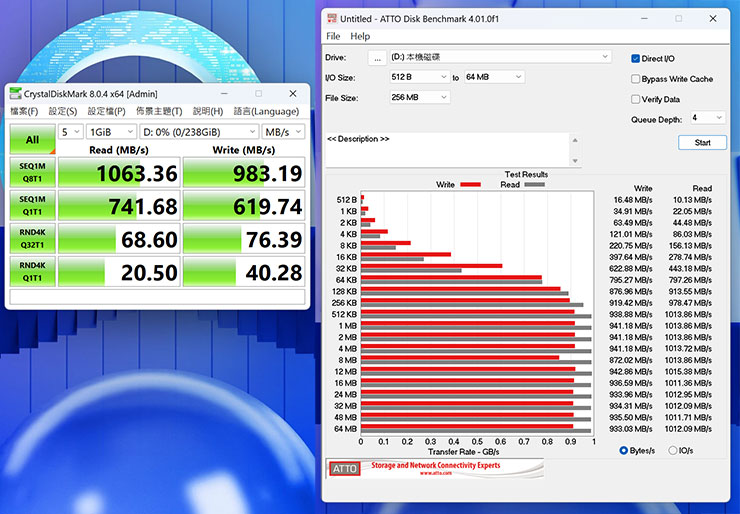Click the 76.39 write result value
Viewport: 740px width, 514px height.
click(x=274, y=240)
